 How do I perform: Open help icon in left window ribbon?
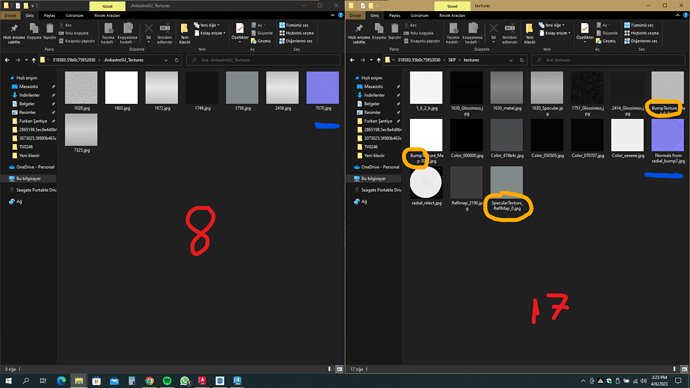click(x=340, y=15)
